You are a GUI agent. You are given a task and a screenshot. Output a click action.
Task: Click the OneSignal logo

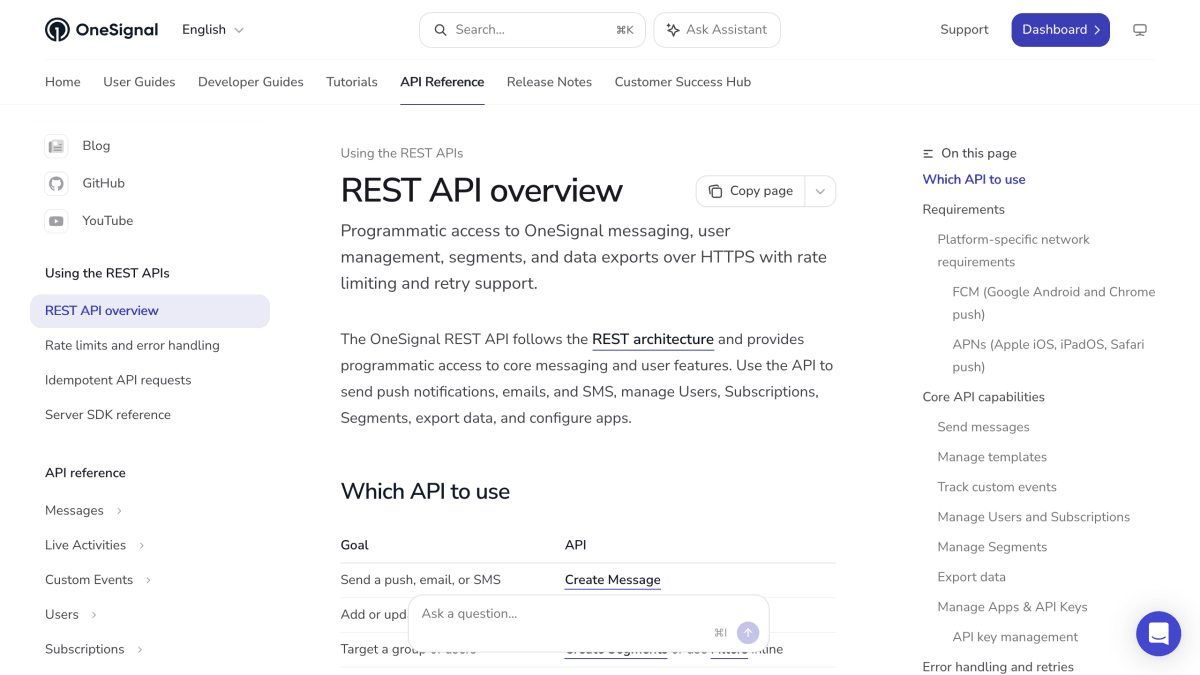click(101, 30)
